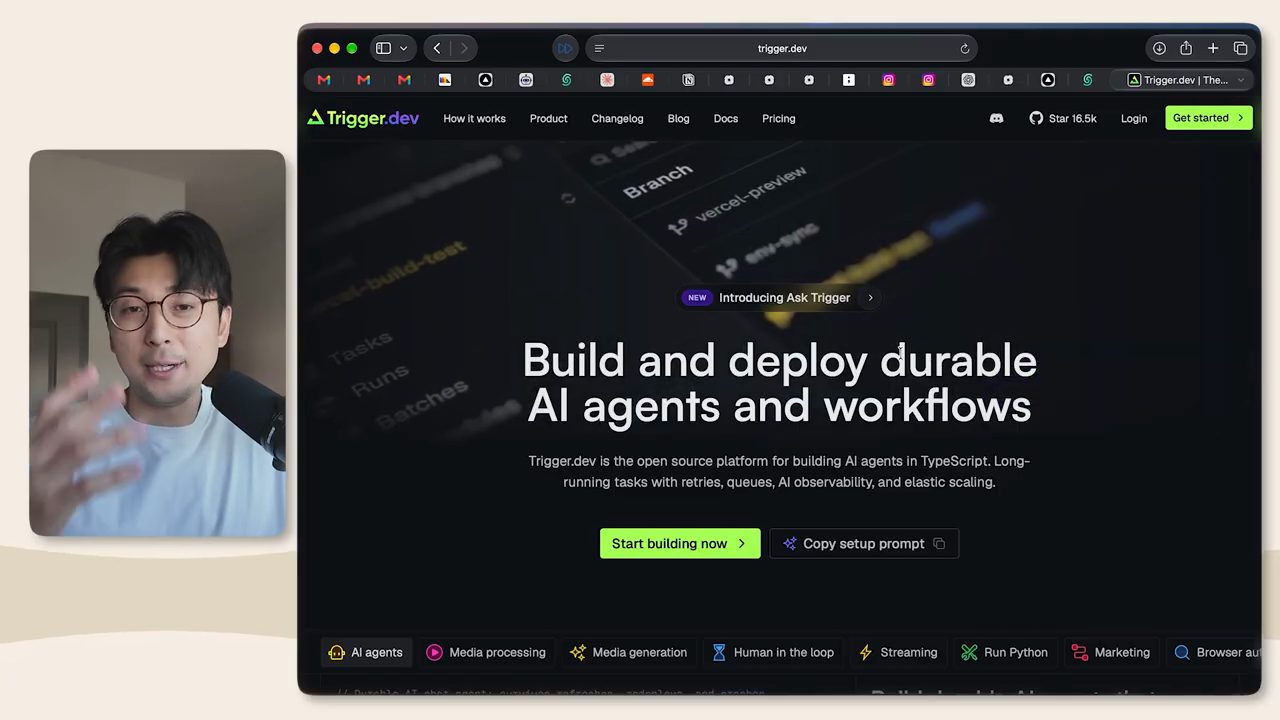Switch to the Trigger.dev browser tab
This screenshot has height=720, width=1280.
tap(1184, 80)
